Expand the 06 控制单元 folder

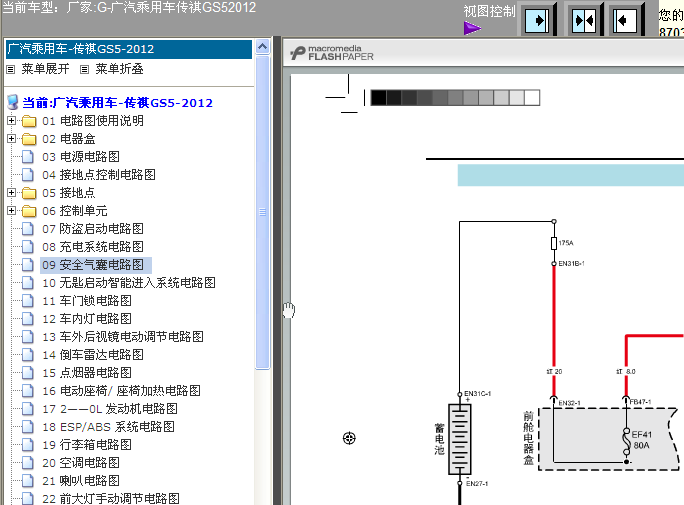tap(12, 211)
